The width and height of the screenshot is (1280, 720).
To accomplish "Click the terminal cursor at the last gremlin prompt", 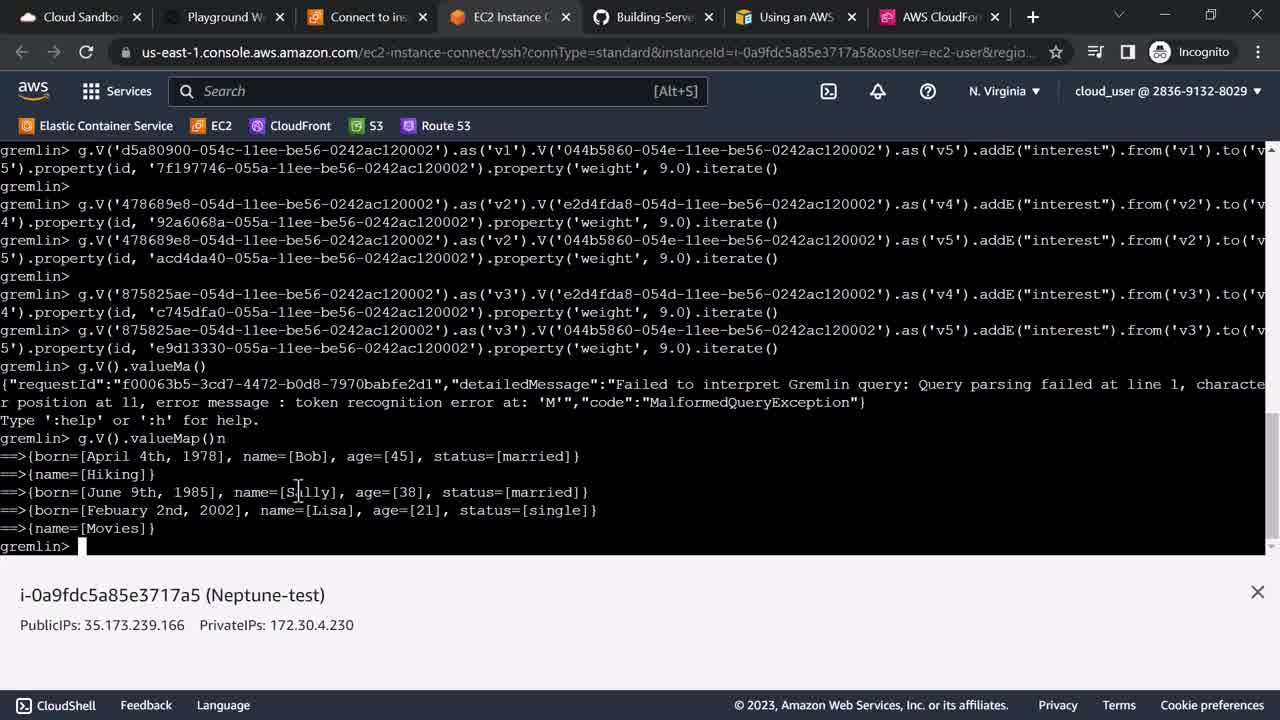I will (83, 546).
